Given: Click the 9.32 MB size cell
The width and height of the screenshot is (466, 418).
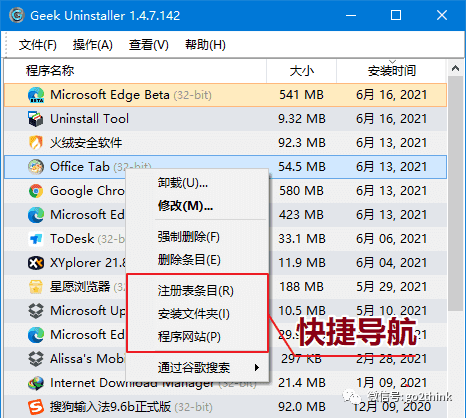Looking at the screenshot, I should [x=302, y=119].
